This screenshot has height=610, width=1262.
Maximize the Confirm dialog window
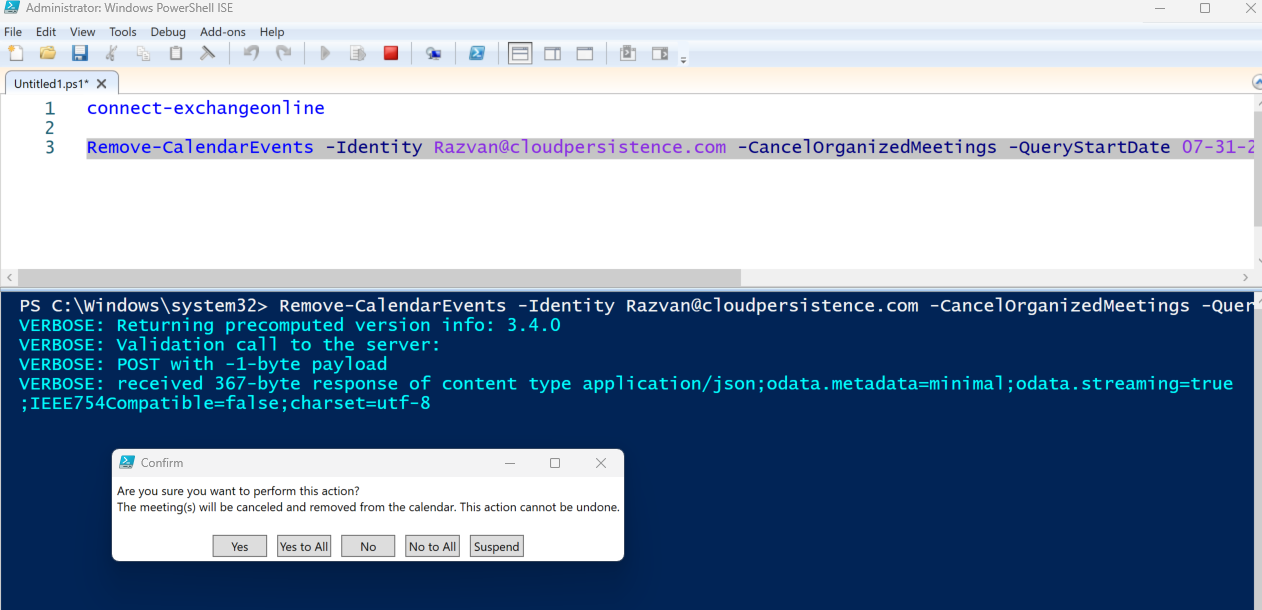tap(555, 463)
